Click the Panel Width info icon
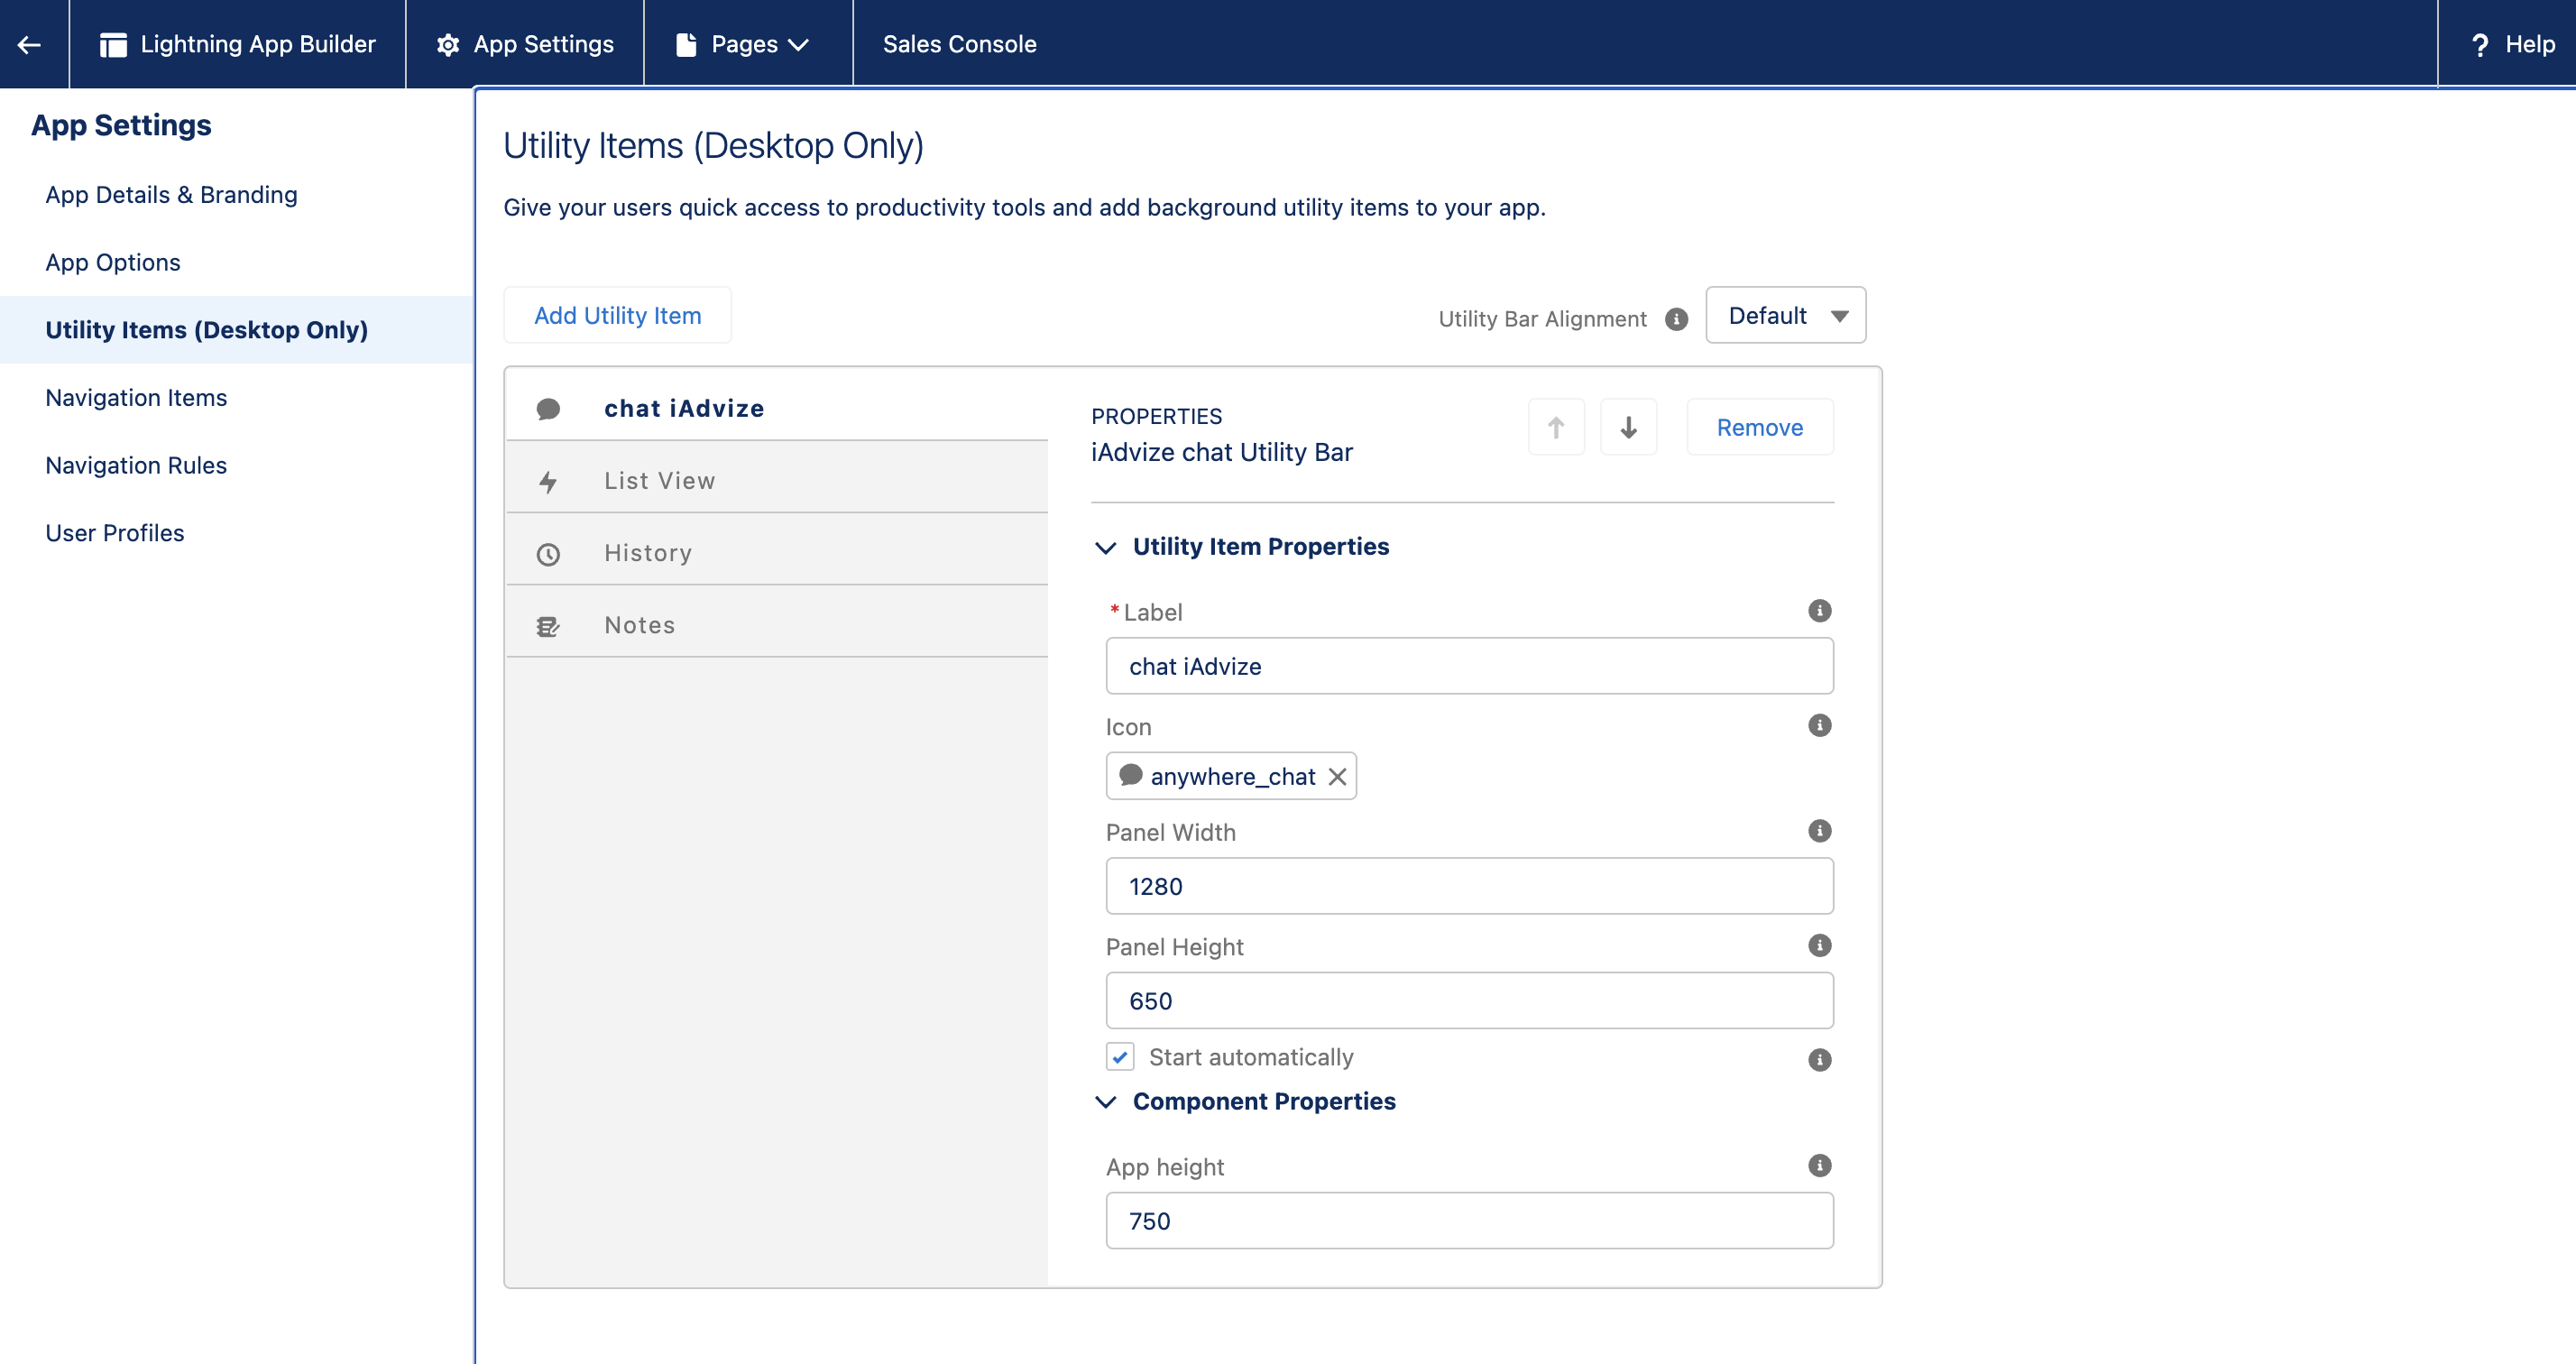The image size is (2576, 1364). [1819, 830]
